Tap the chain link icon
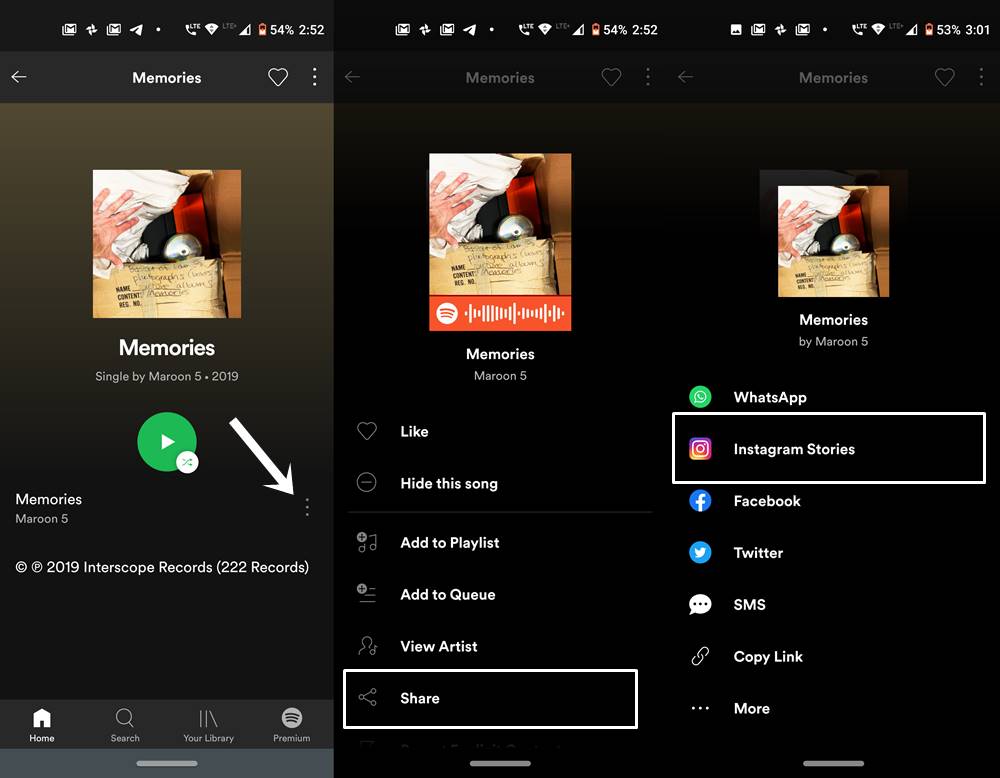This screenshot has height=778, width=1000. tap(700, 656)
